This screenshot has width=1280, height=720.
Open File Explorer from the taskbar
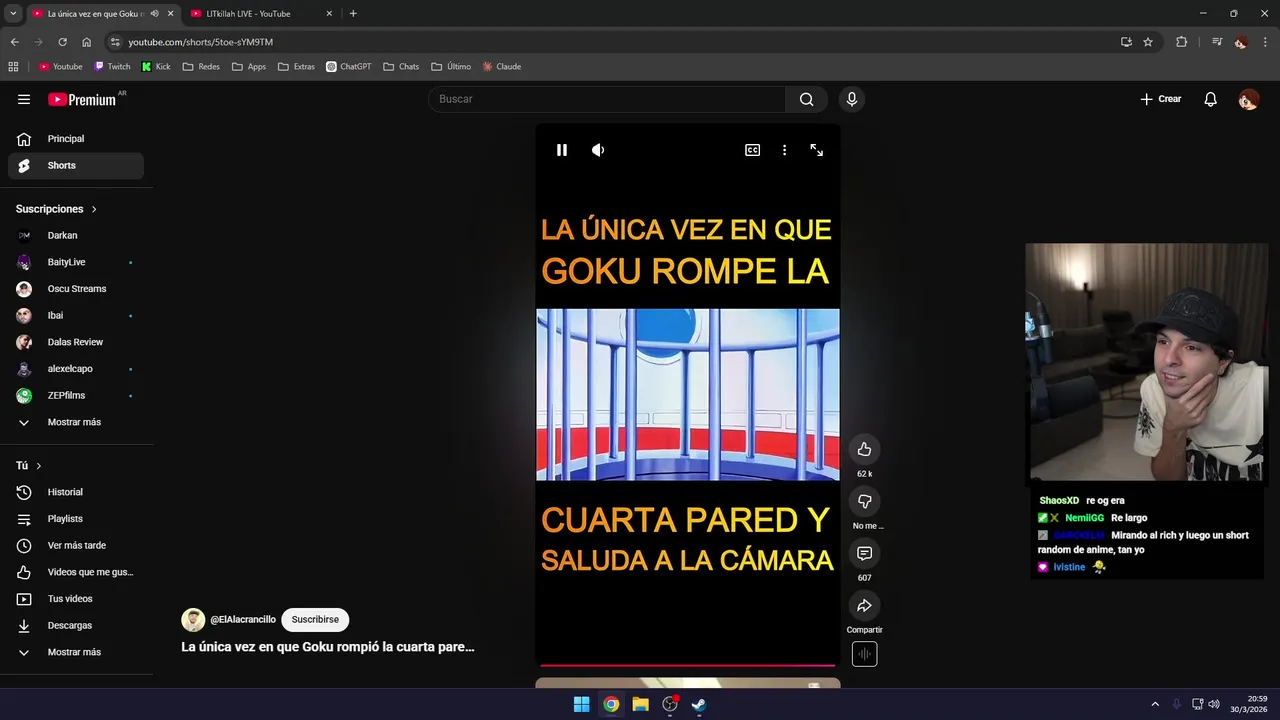pyautogui.click(x=640, y=704)
